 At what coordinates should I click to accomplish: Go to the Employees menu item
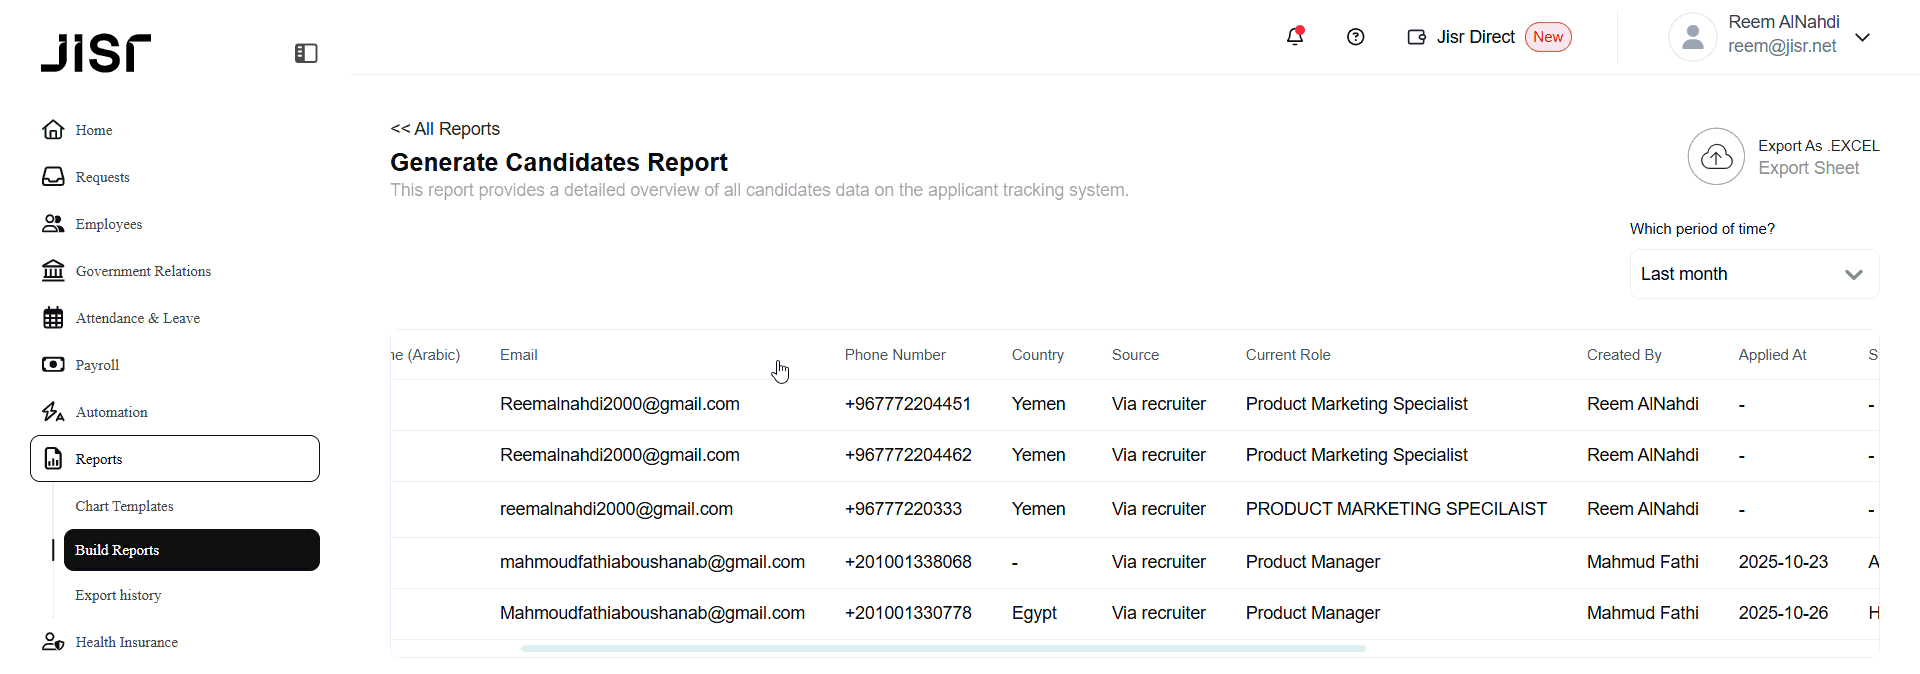pos(108,224)
